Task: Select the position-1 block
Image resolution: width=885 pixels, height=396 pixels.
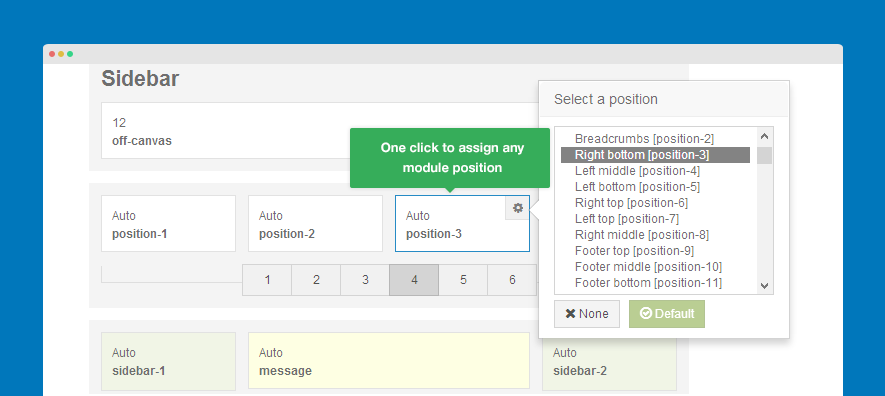Action: point(168,223)
